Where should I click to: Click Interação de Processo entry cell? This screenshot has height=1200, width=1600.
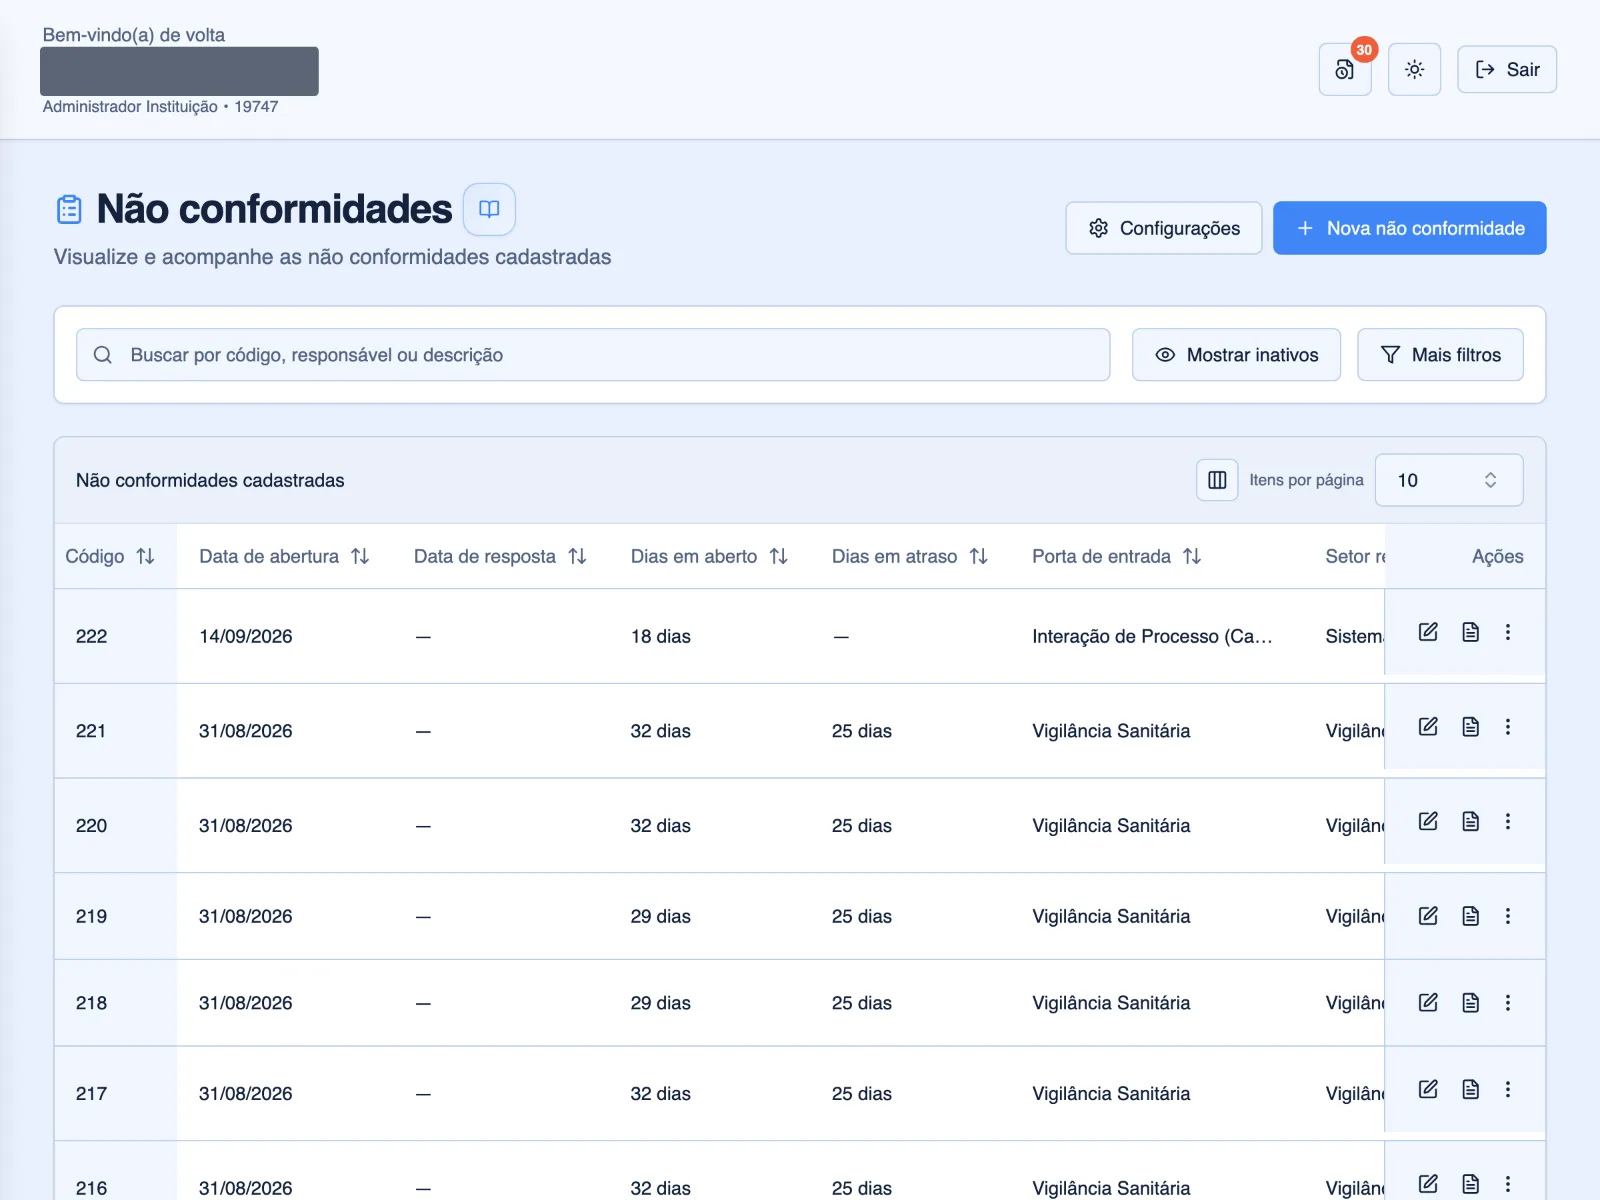(1152, 636)
